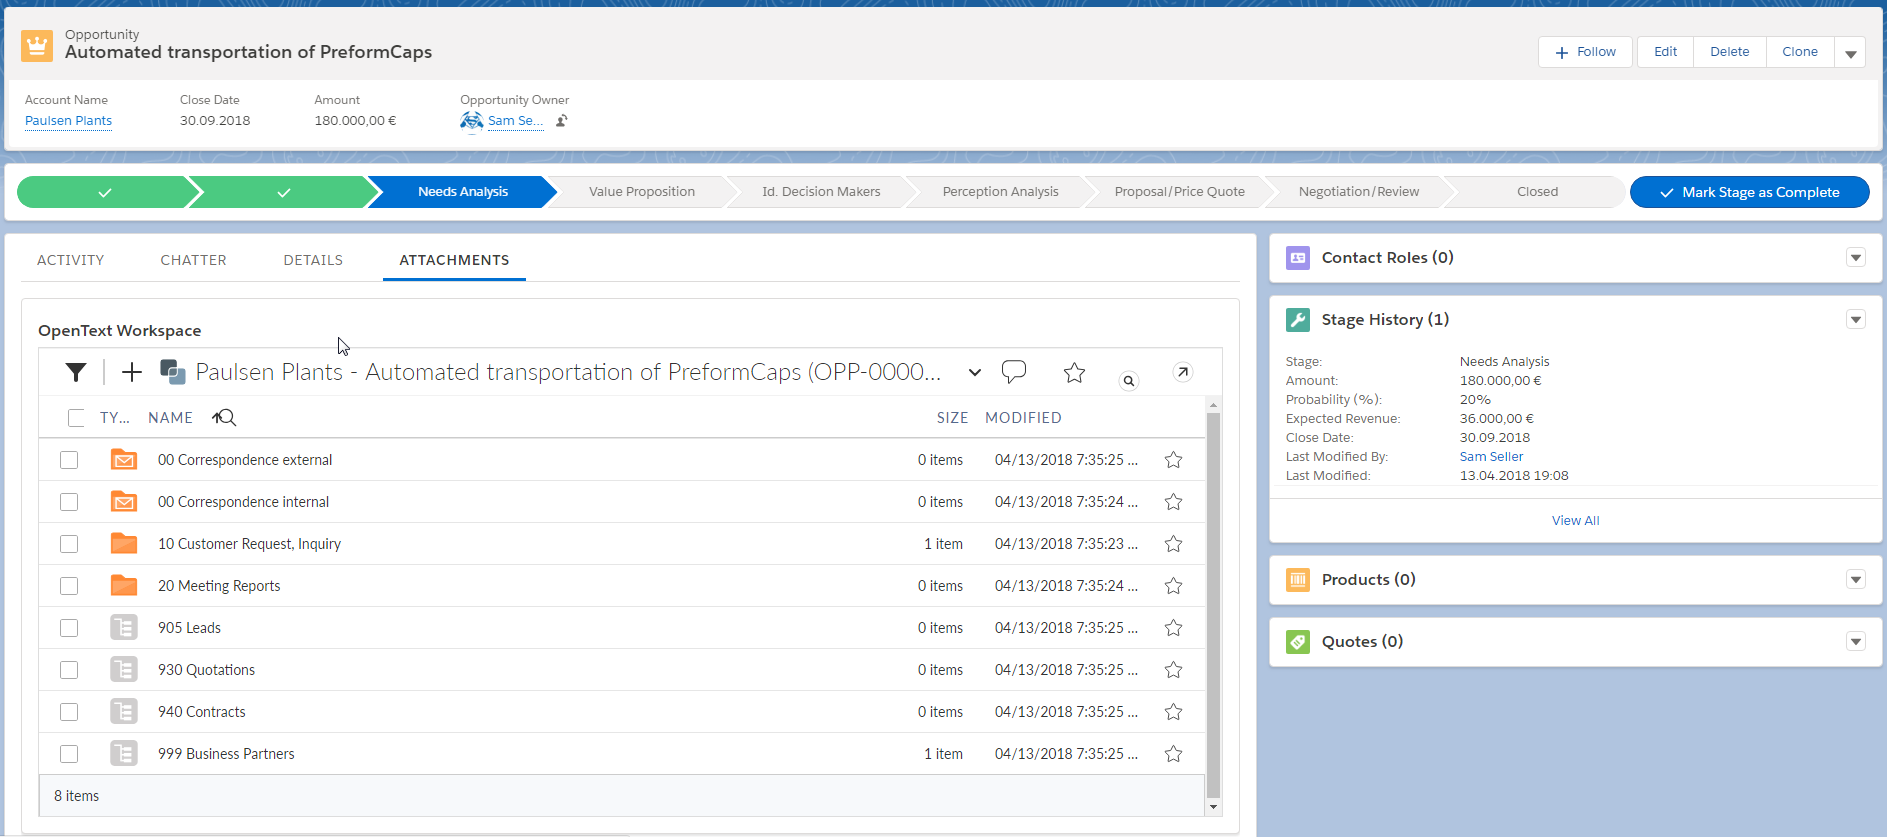Switch to the Details tab
Screen dimensions: 1887x837
pyautogui.click(x=313, y=260)
